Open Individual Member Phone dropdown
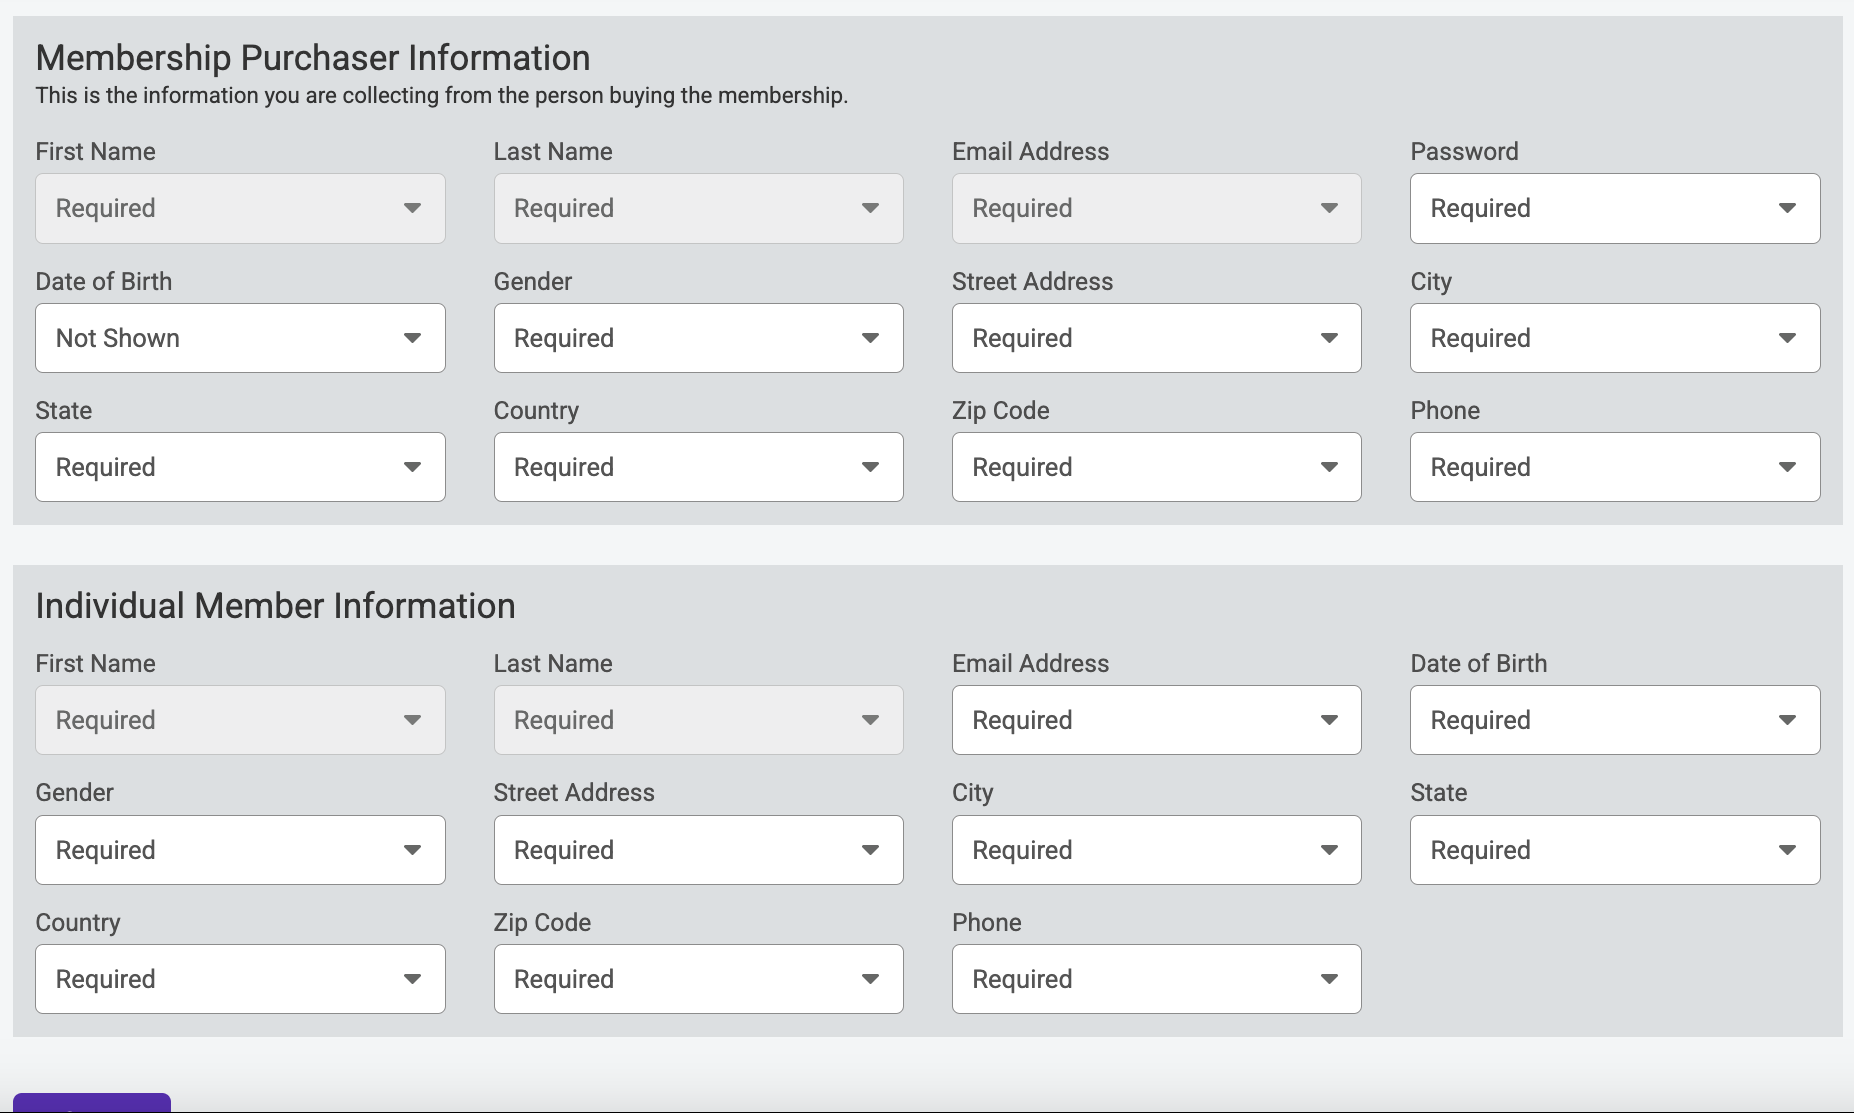 coord(1156,979)
